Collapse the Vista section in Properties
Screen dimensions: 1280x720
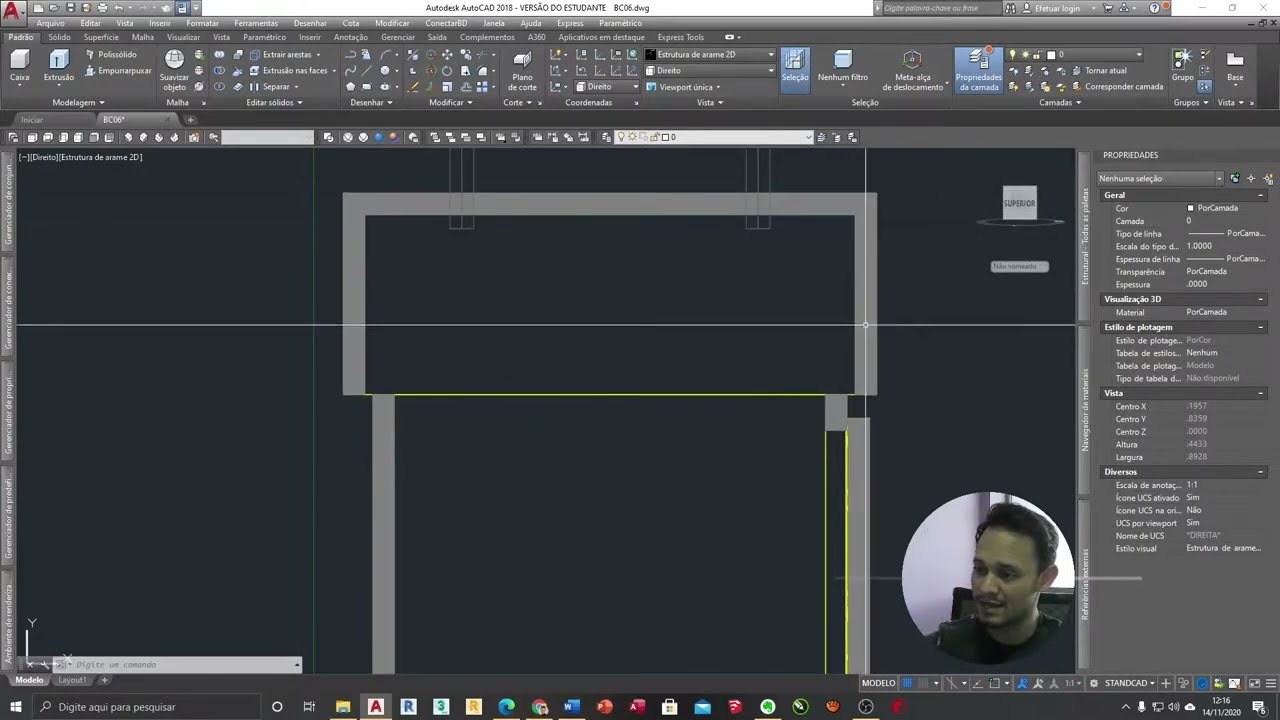click(1260, 393)
